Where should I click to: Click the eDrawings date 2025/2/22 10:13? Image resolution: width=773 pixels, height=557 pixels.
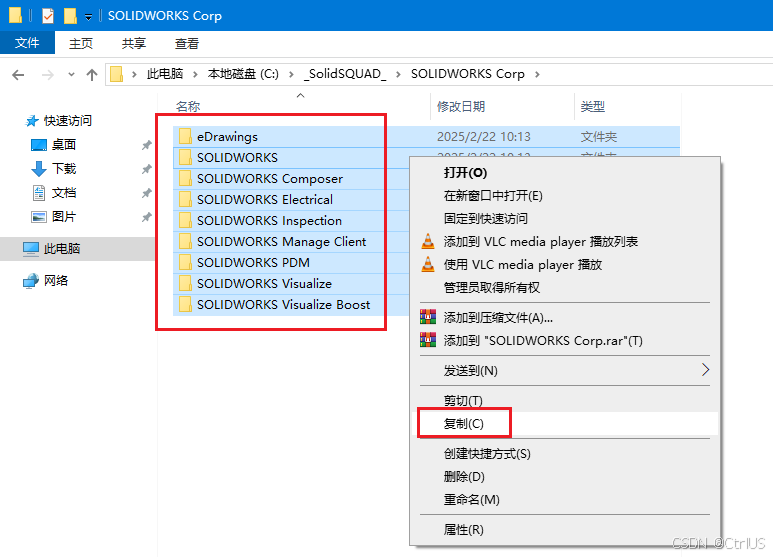pos(484,137)
